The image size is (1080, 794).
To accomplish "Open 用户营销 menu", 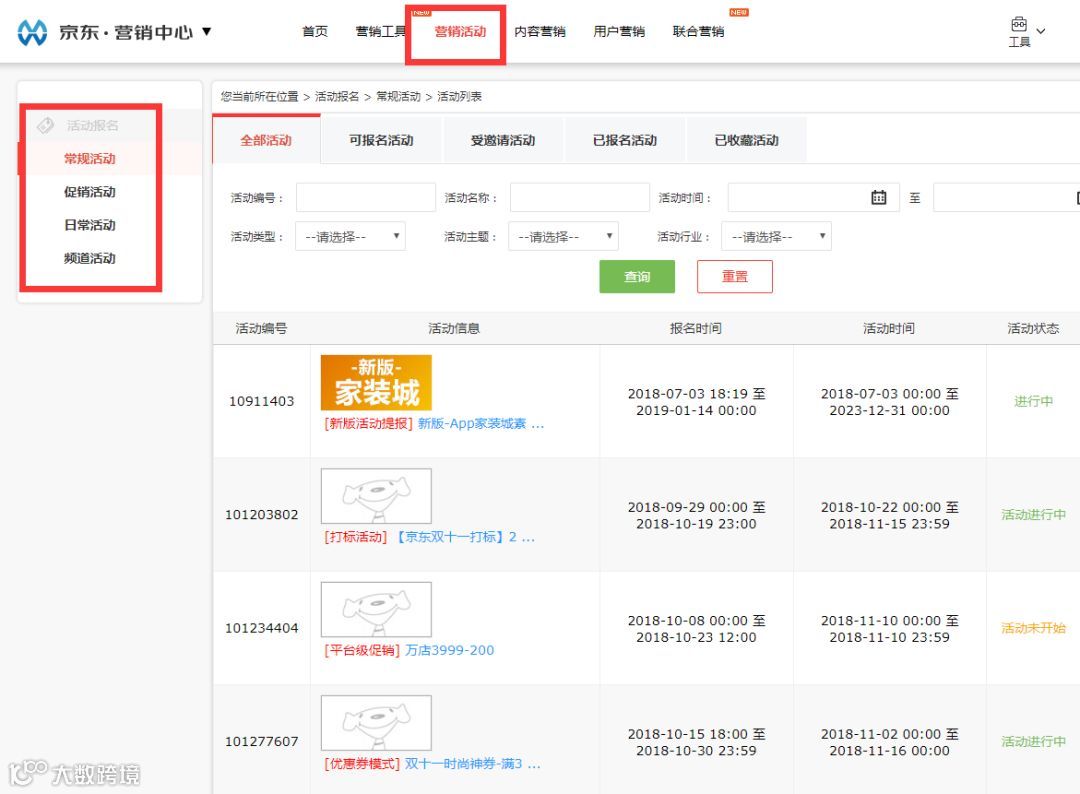I will (x=619, y=31).
